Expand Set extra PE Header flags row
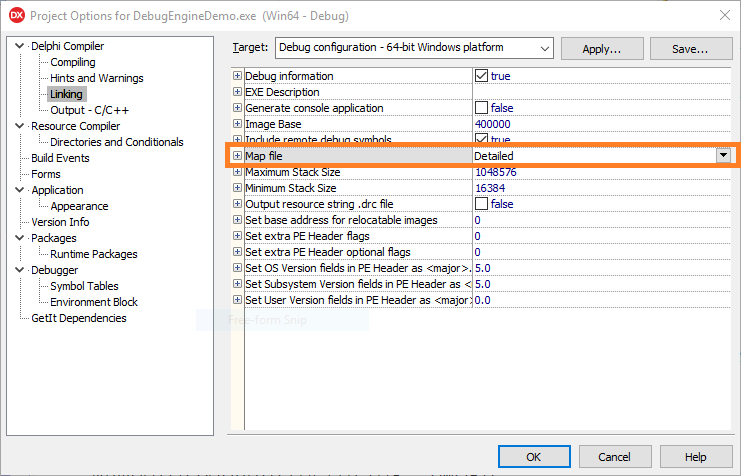Viewport: 741px width, 476px height. pyautogui.click(x=237, y=236)
